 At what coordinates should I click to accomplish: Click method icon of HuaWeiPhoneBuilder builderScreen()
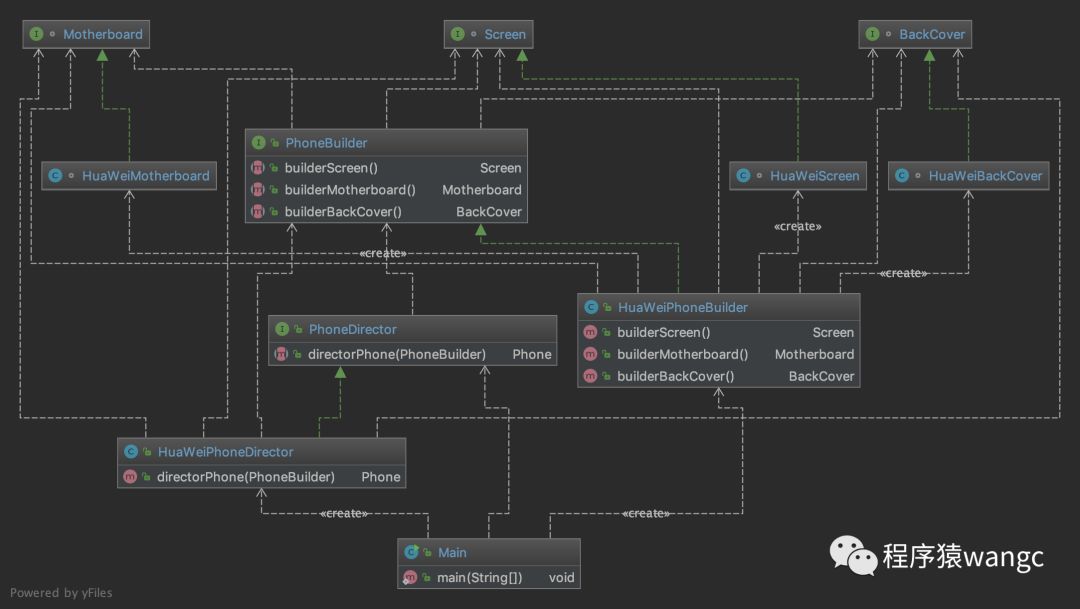coord(590,332)
